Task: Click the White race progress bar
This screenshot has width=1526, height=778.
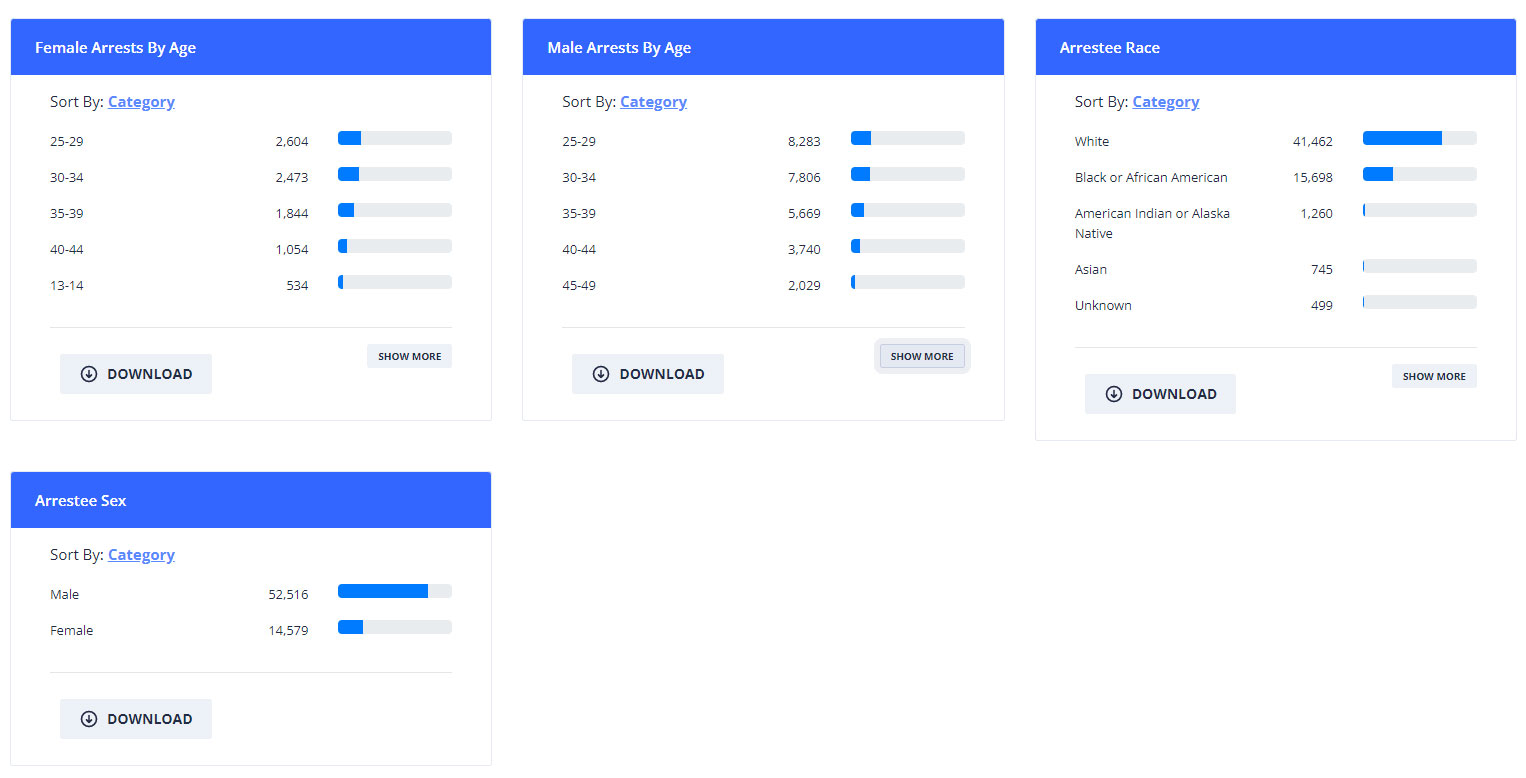Action: coord(1419,138)
